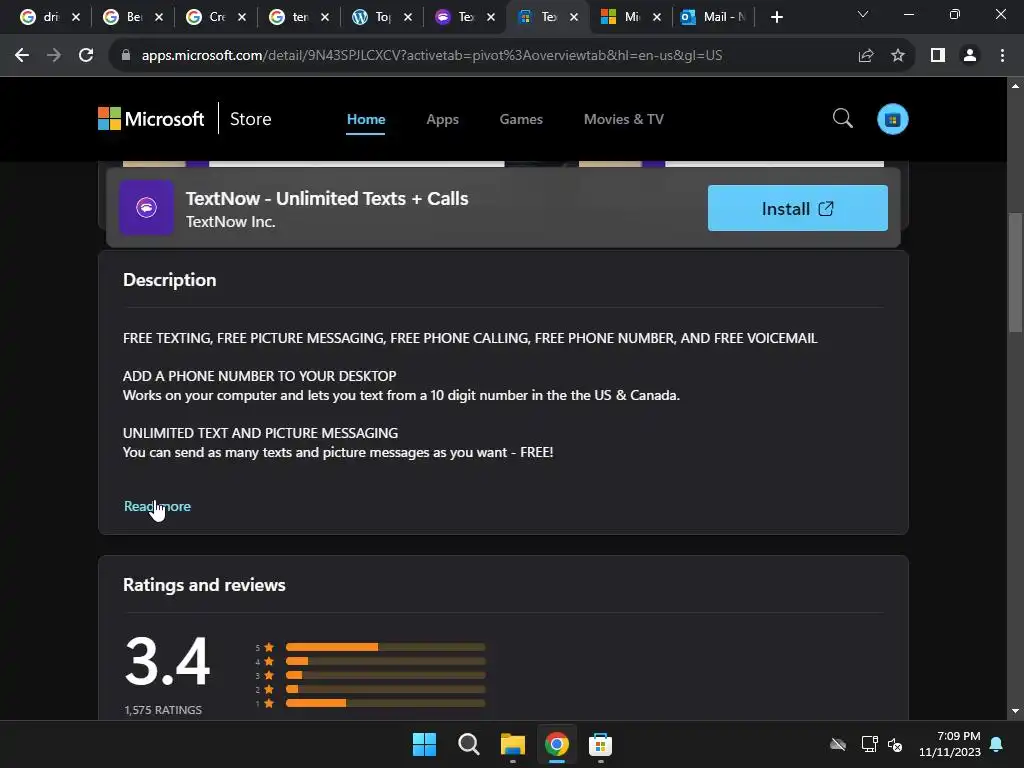
Task: Open the Chrome profile icon
Action: (x=970, y=56)
